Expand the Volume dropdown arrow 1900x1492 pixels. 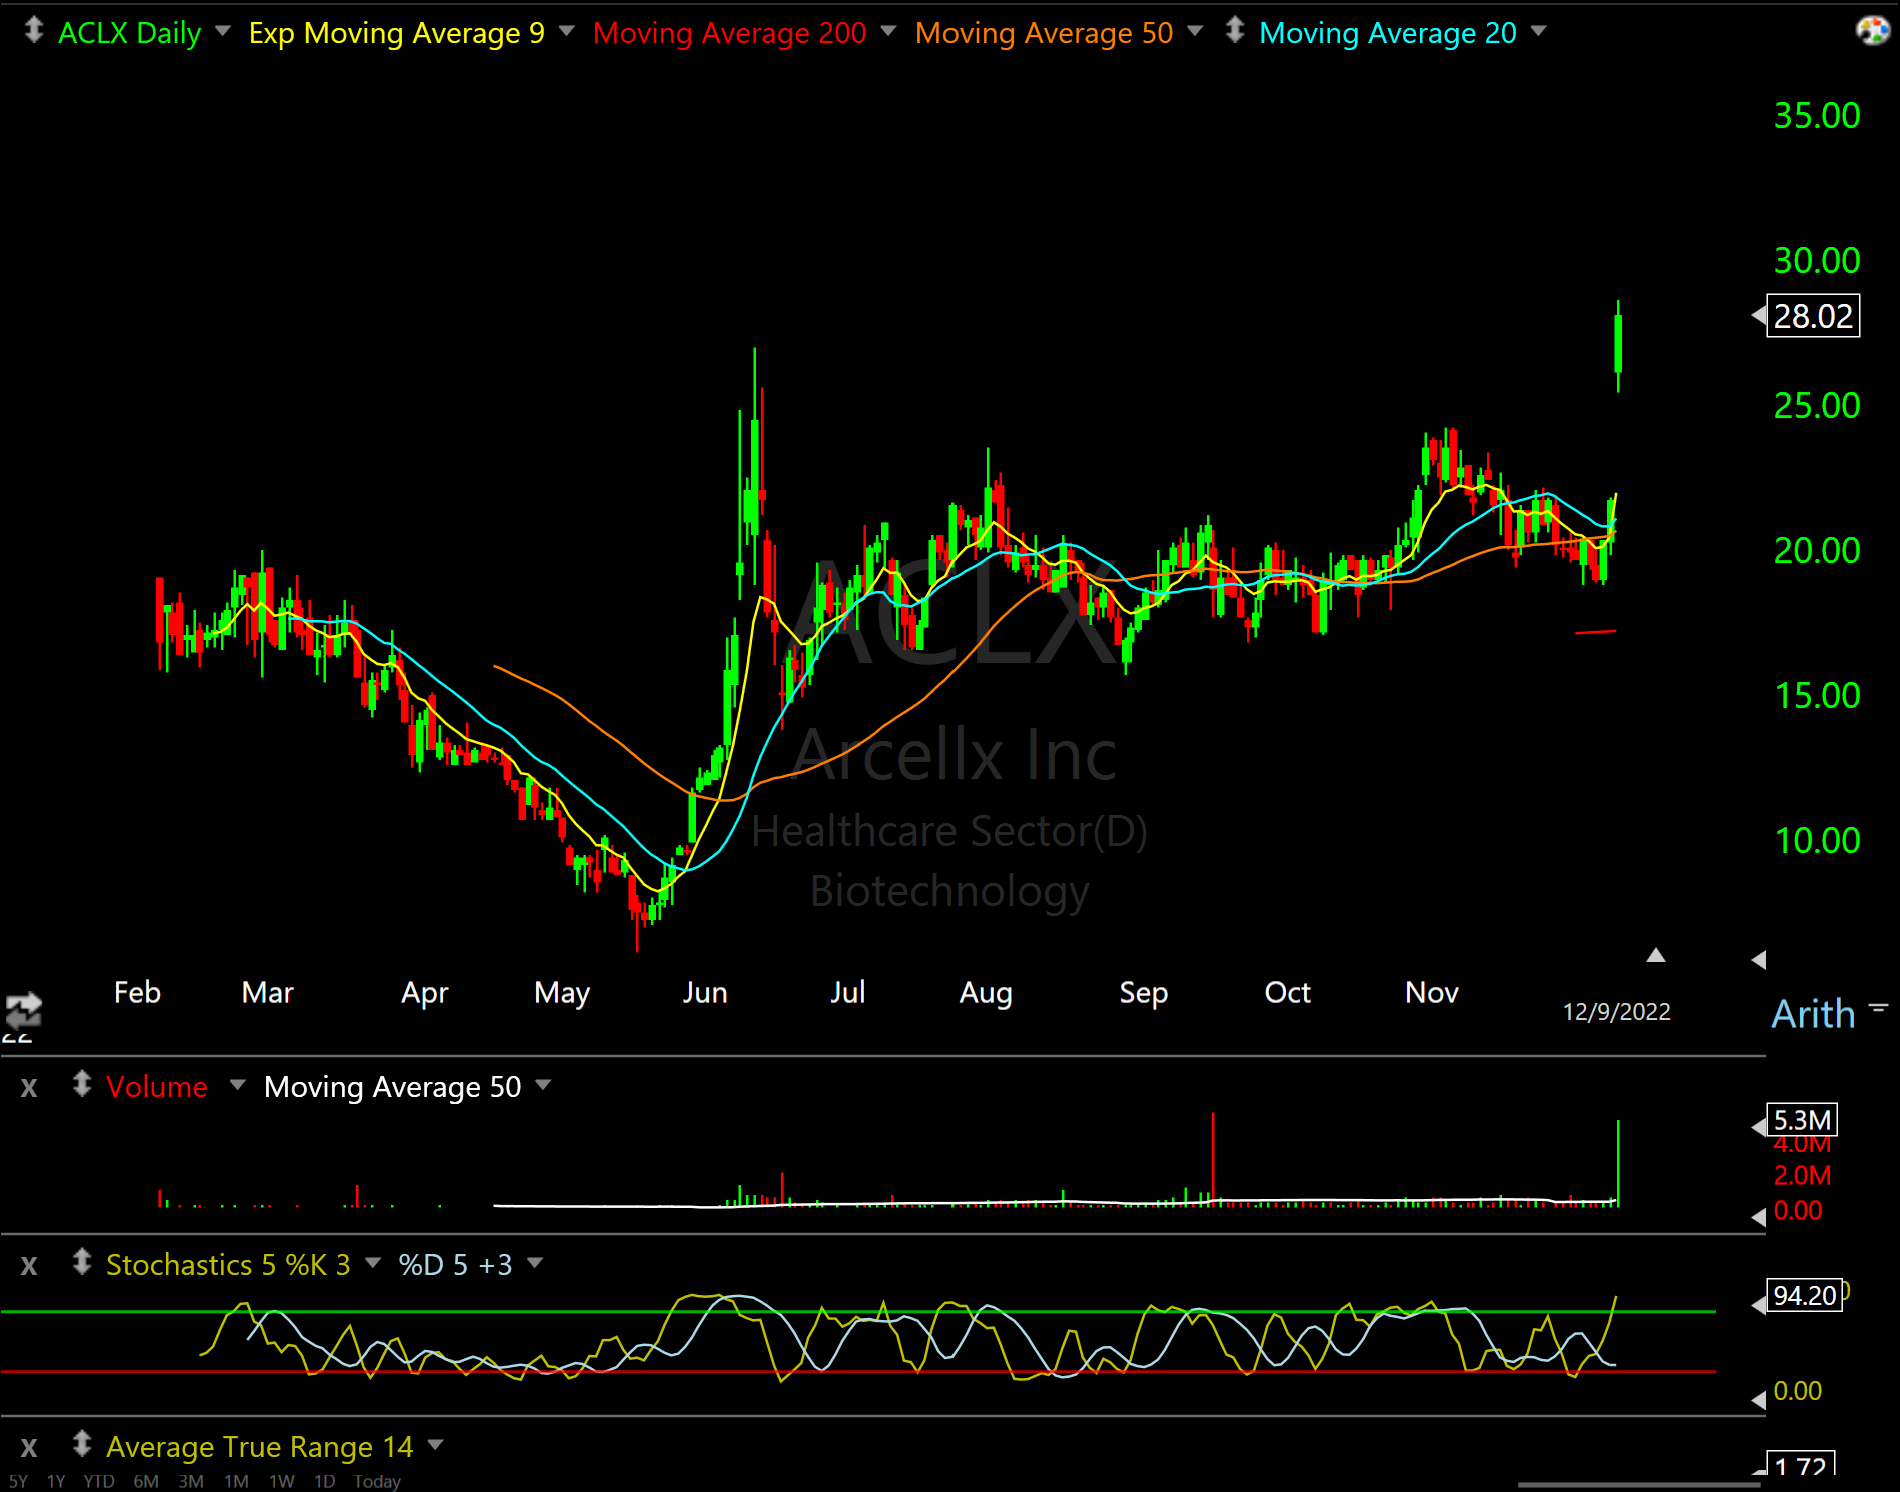point(237,1085)
